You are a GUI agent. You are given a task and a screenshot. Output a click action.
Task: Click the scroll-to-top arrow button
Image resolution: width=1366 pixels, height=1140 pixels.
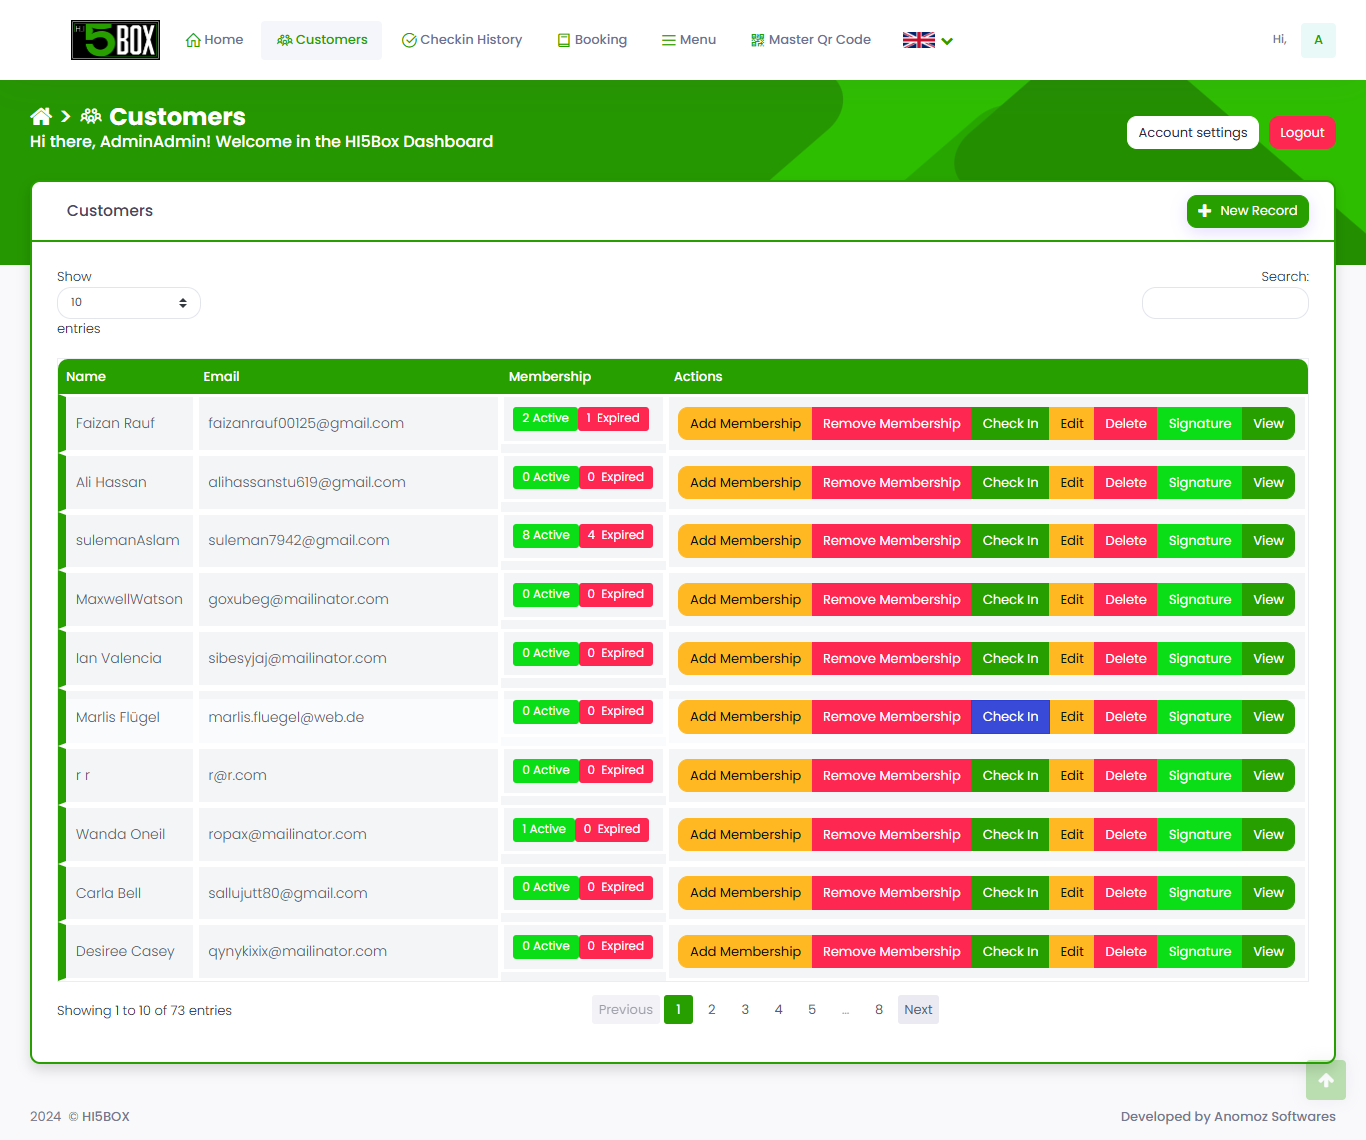pos(1325,1080)
